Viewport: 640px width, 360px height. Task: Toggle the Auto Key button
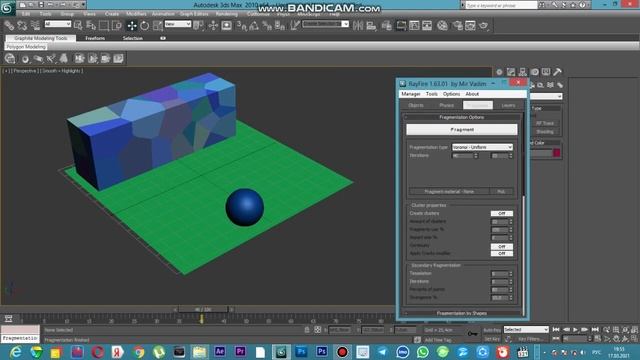492,330
